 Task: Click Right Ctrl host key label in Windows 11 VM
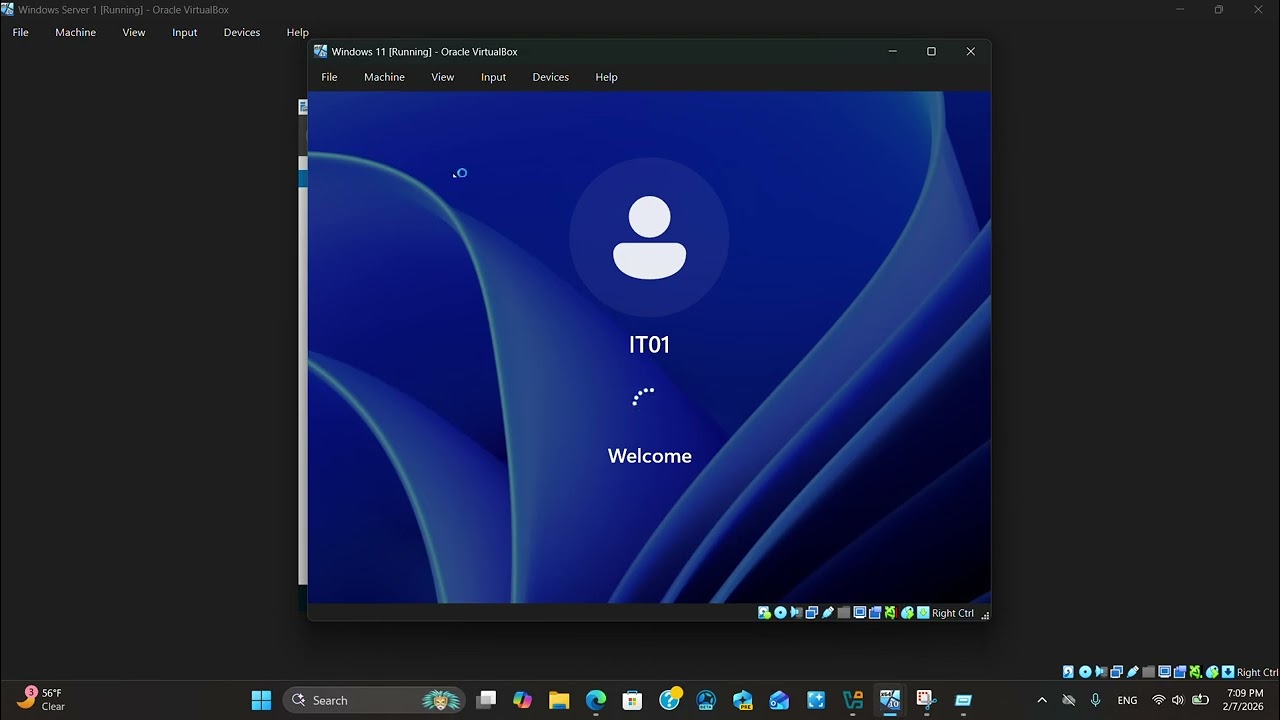(953, 613)
